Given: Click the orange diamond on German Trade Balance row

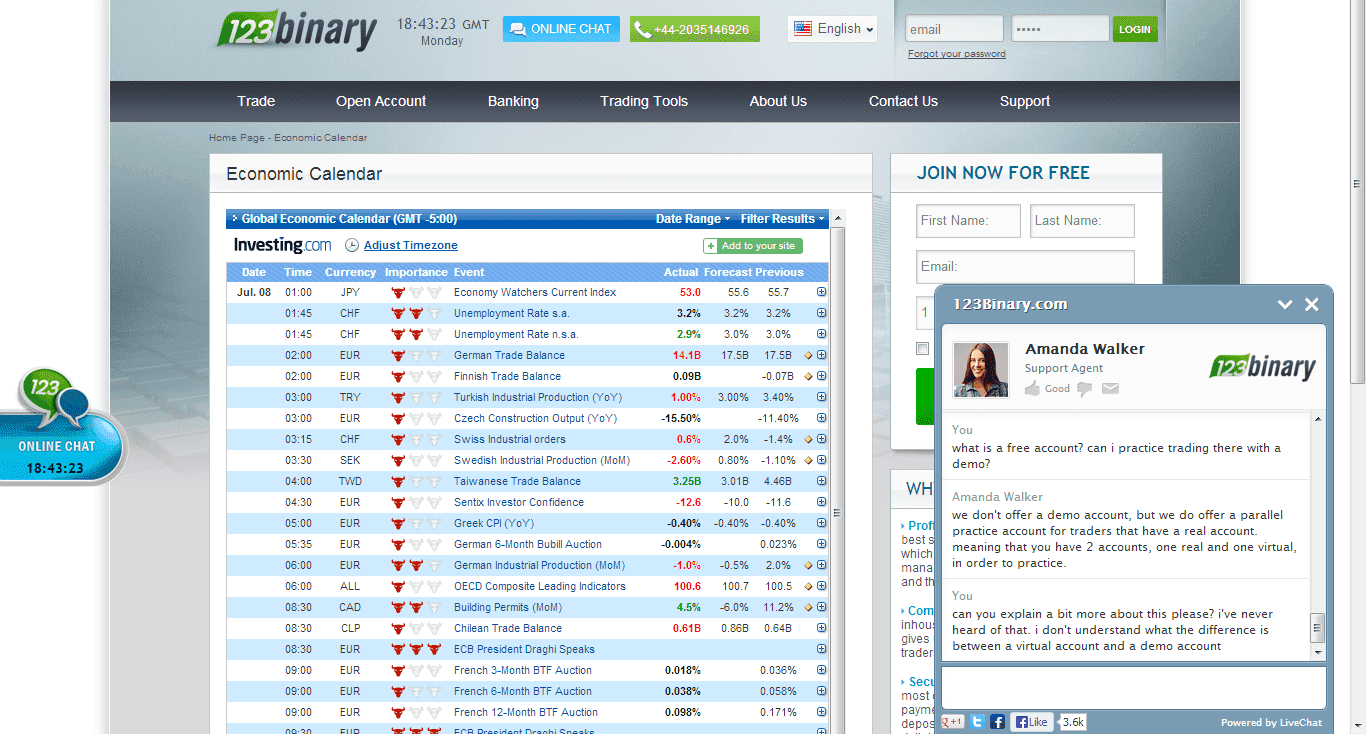Looking at the screenshot, I should [808, 355].
